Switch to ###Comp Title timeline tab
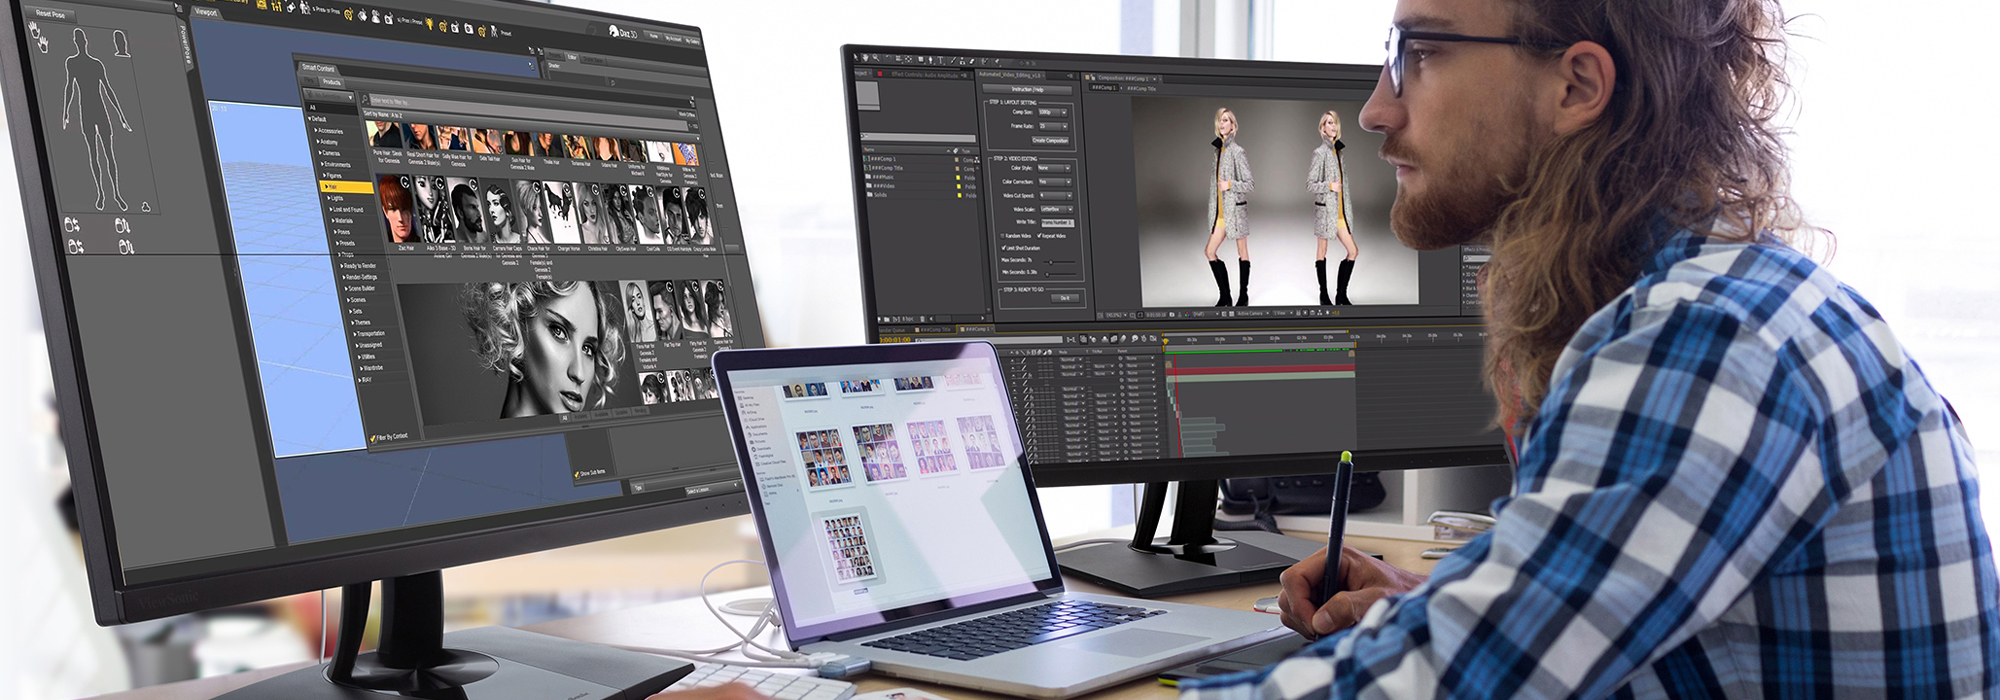Screen dimensions: 2000x700 pos(934,329)
